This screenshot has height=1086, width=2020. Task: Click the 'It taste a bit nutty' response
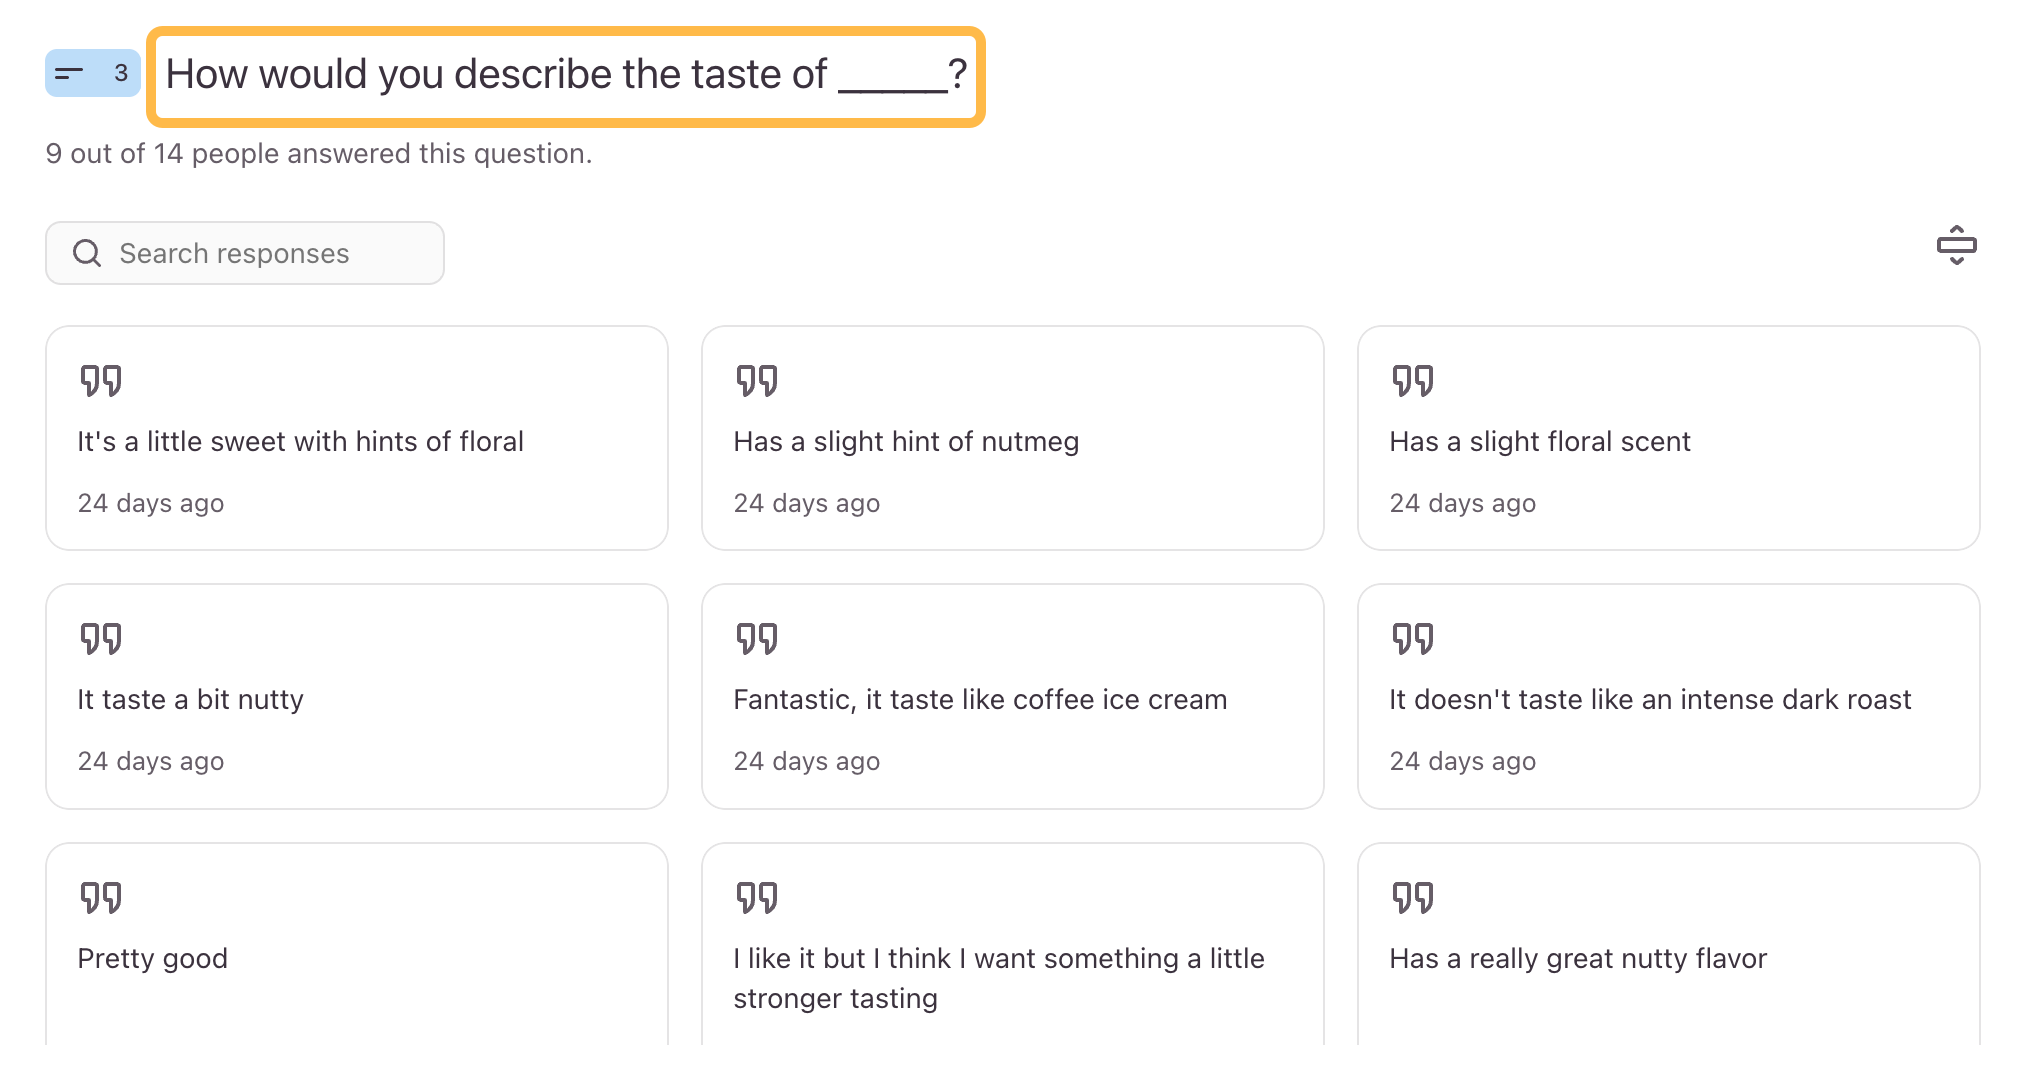190,700
